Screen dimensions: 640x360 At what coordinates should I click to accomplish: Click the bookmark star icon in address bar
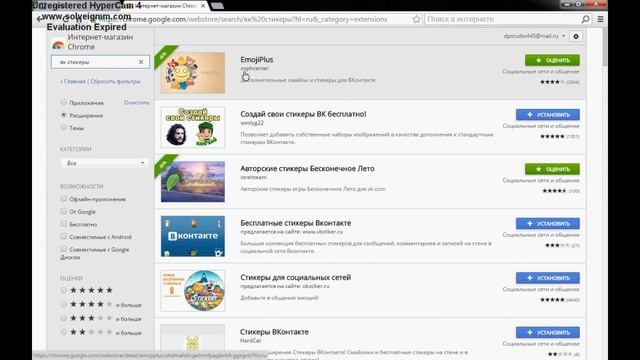[x=416, y=19]
